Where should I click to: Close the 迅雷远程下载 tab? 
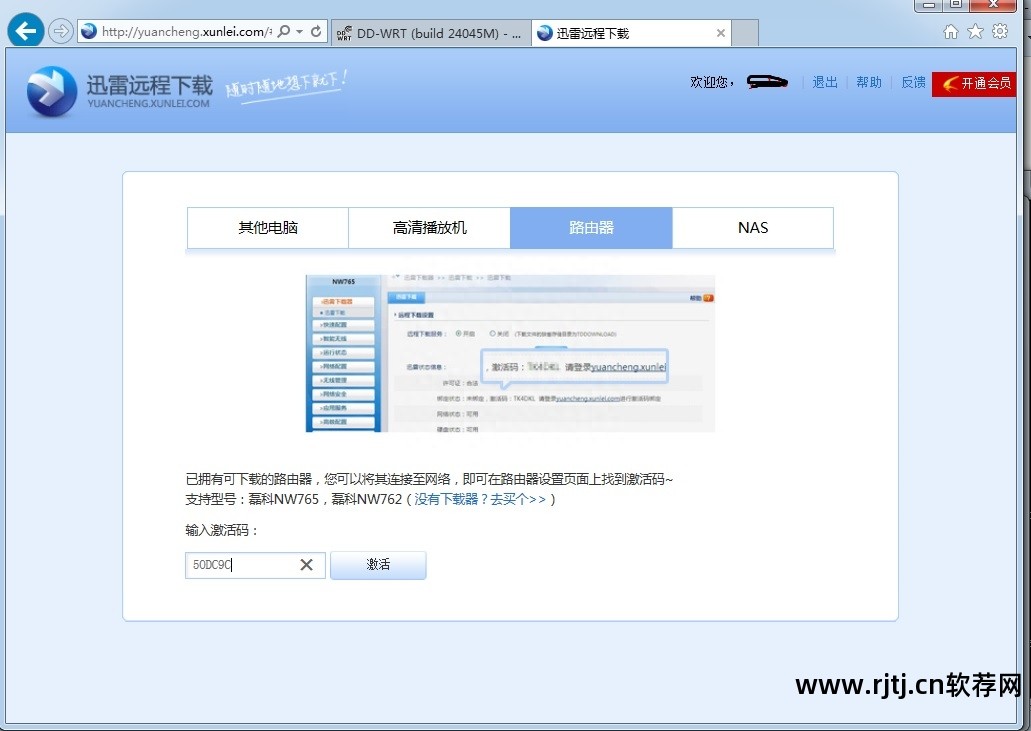[x=721, y=33]
